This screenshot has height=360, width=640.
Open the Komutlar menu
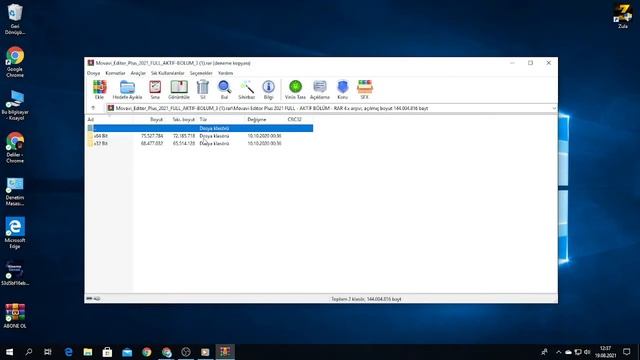(115, 73)
